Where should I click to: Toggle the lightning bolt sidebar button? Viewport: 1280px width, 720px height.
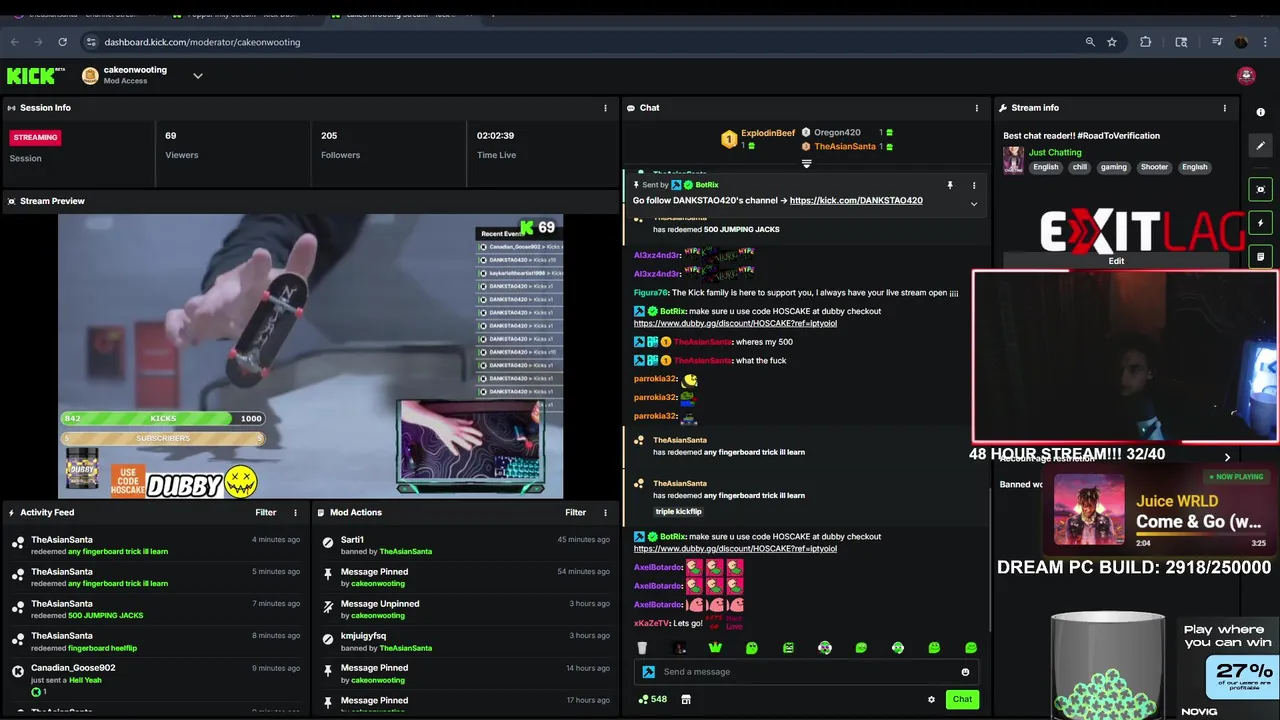tap(1261, 223)
